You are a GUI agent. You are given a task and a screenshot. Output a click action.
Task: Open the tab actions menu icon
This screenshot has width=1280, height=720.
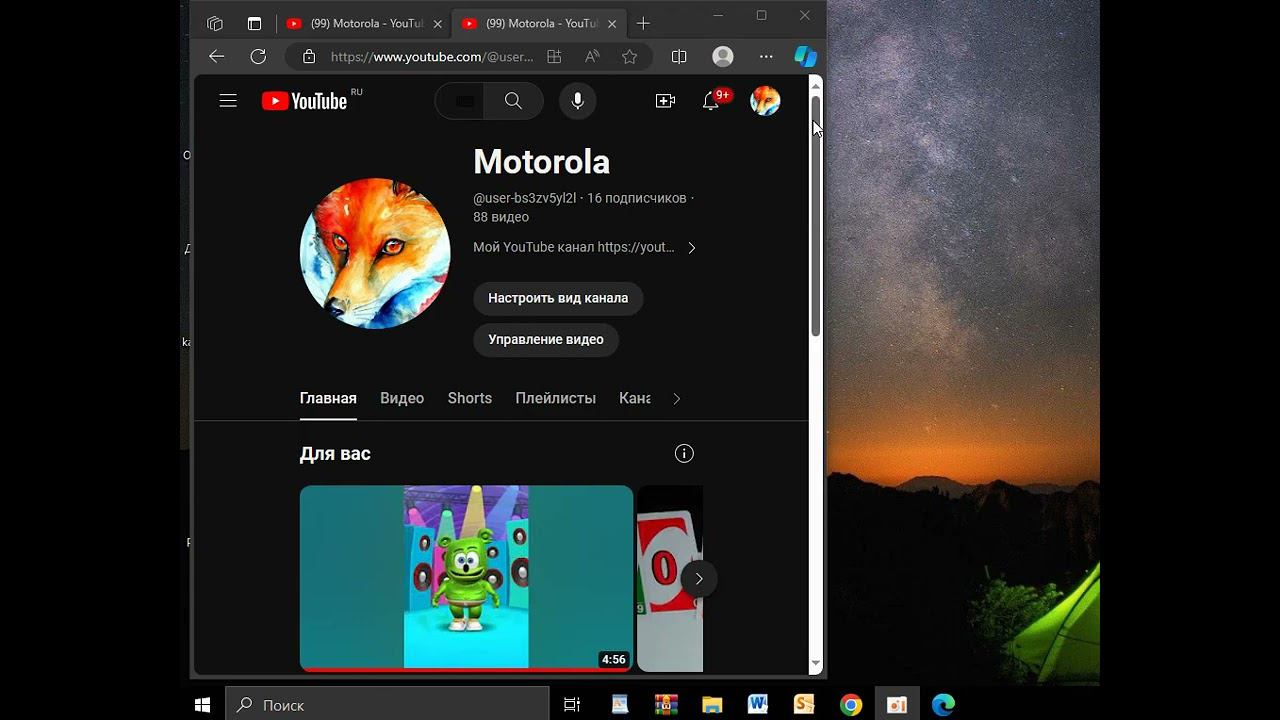(254, 23)
